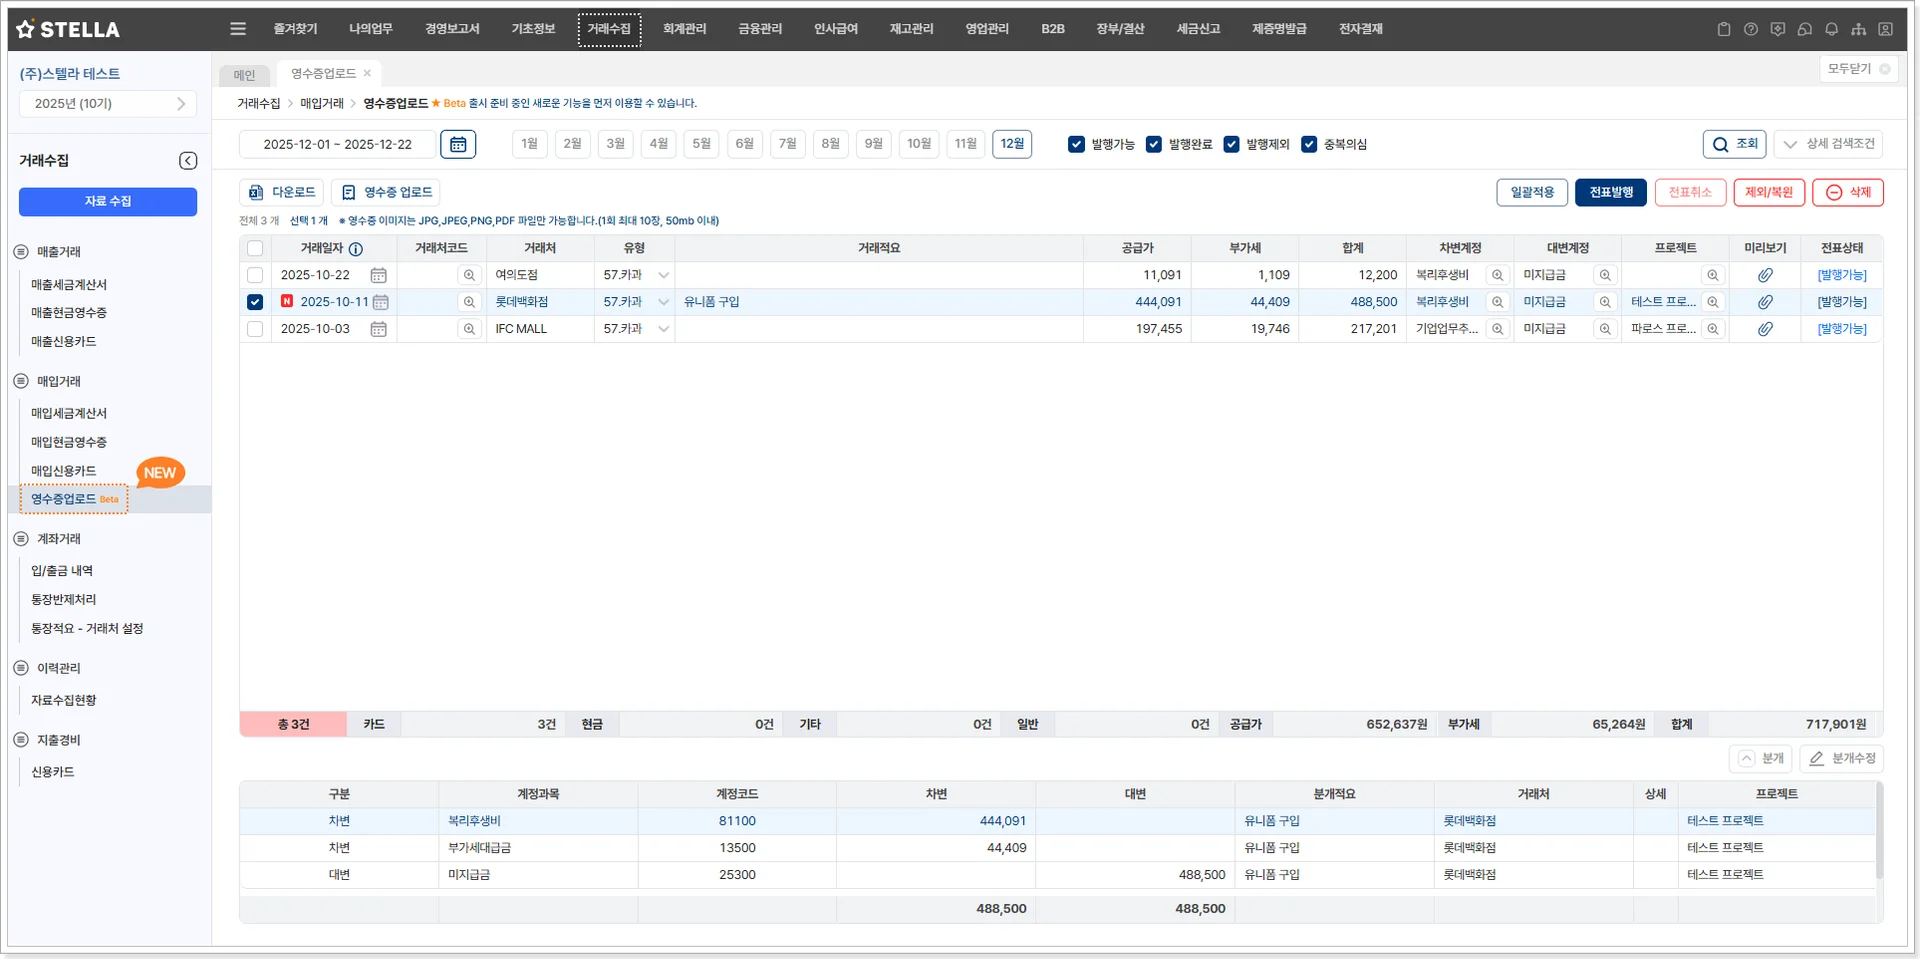Click the 영수증 업로드 button
Image resolution: width=1920 pixels, height=959 pixels.
(x=387, y=192)
